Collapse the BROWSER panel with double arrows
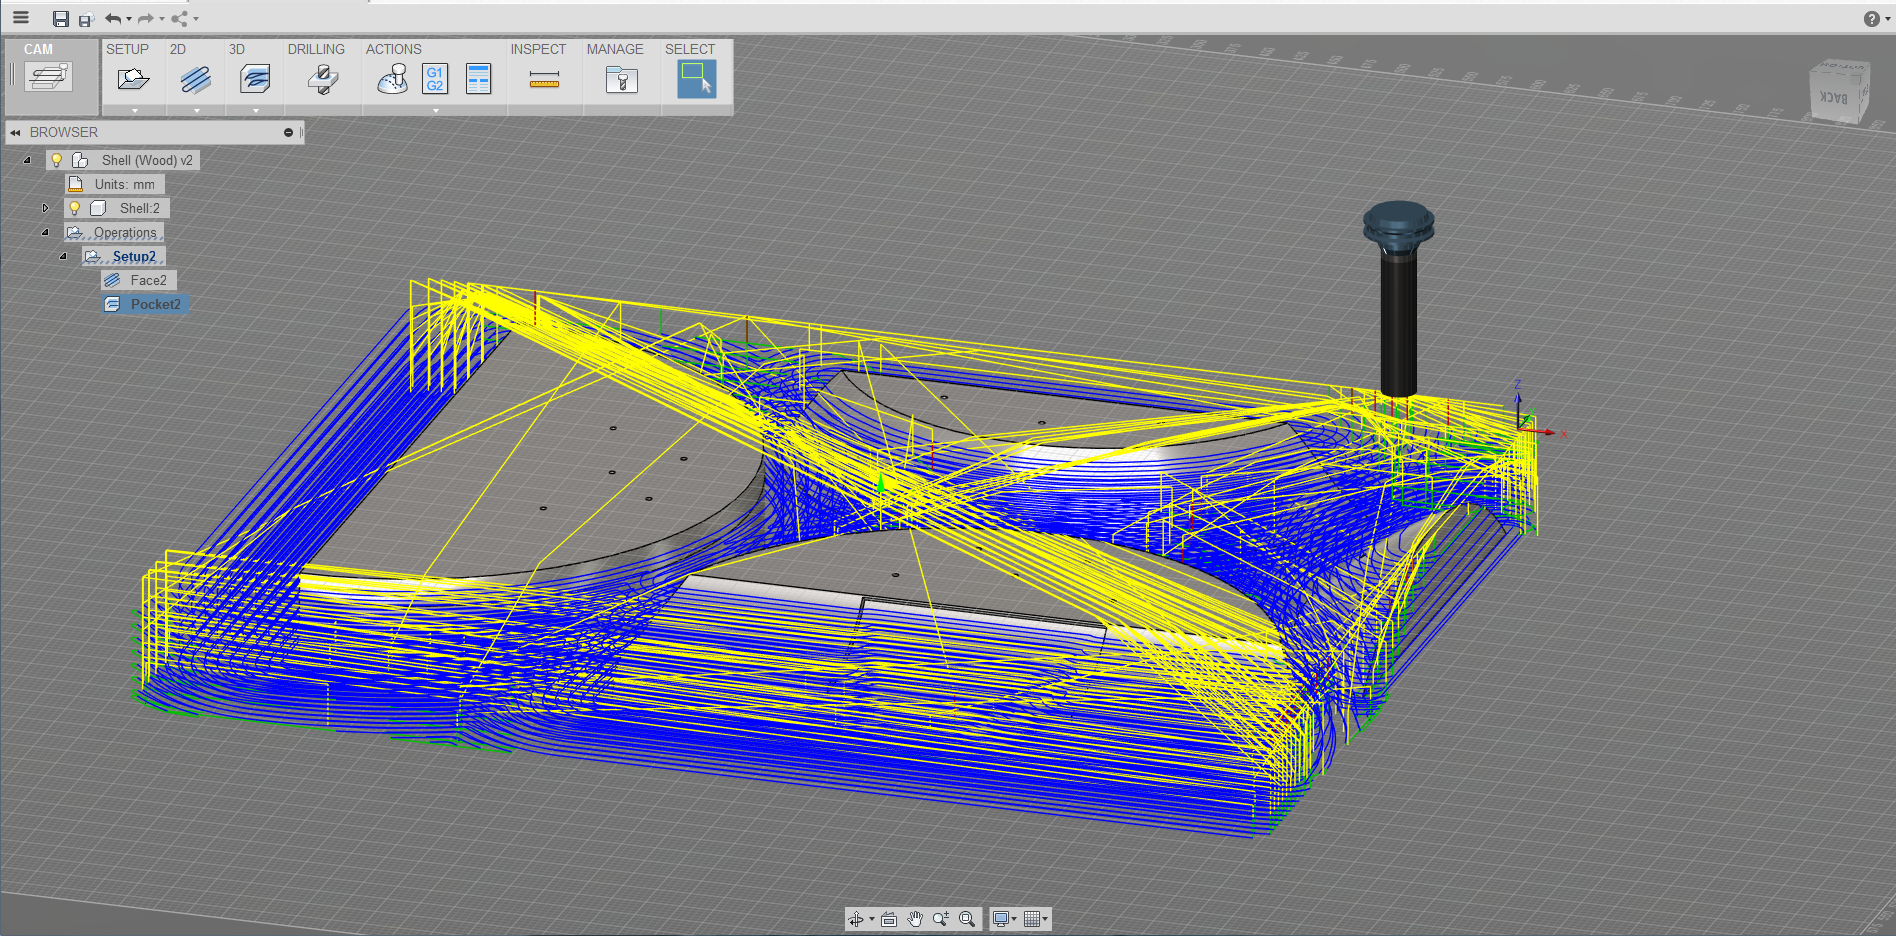Image resolution: width=1896 pixels, height=936 pixels. [x=15, y=132]
